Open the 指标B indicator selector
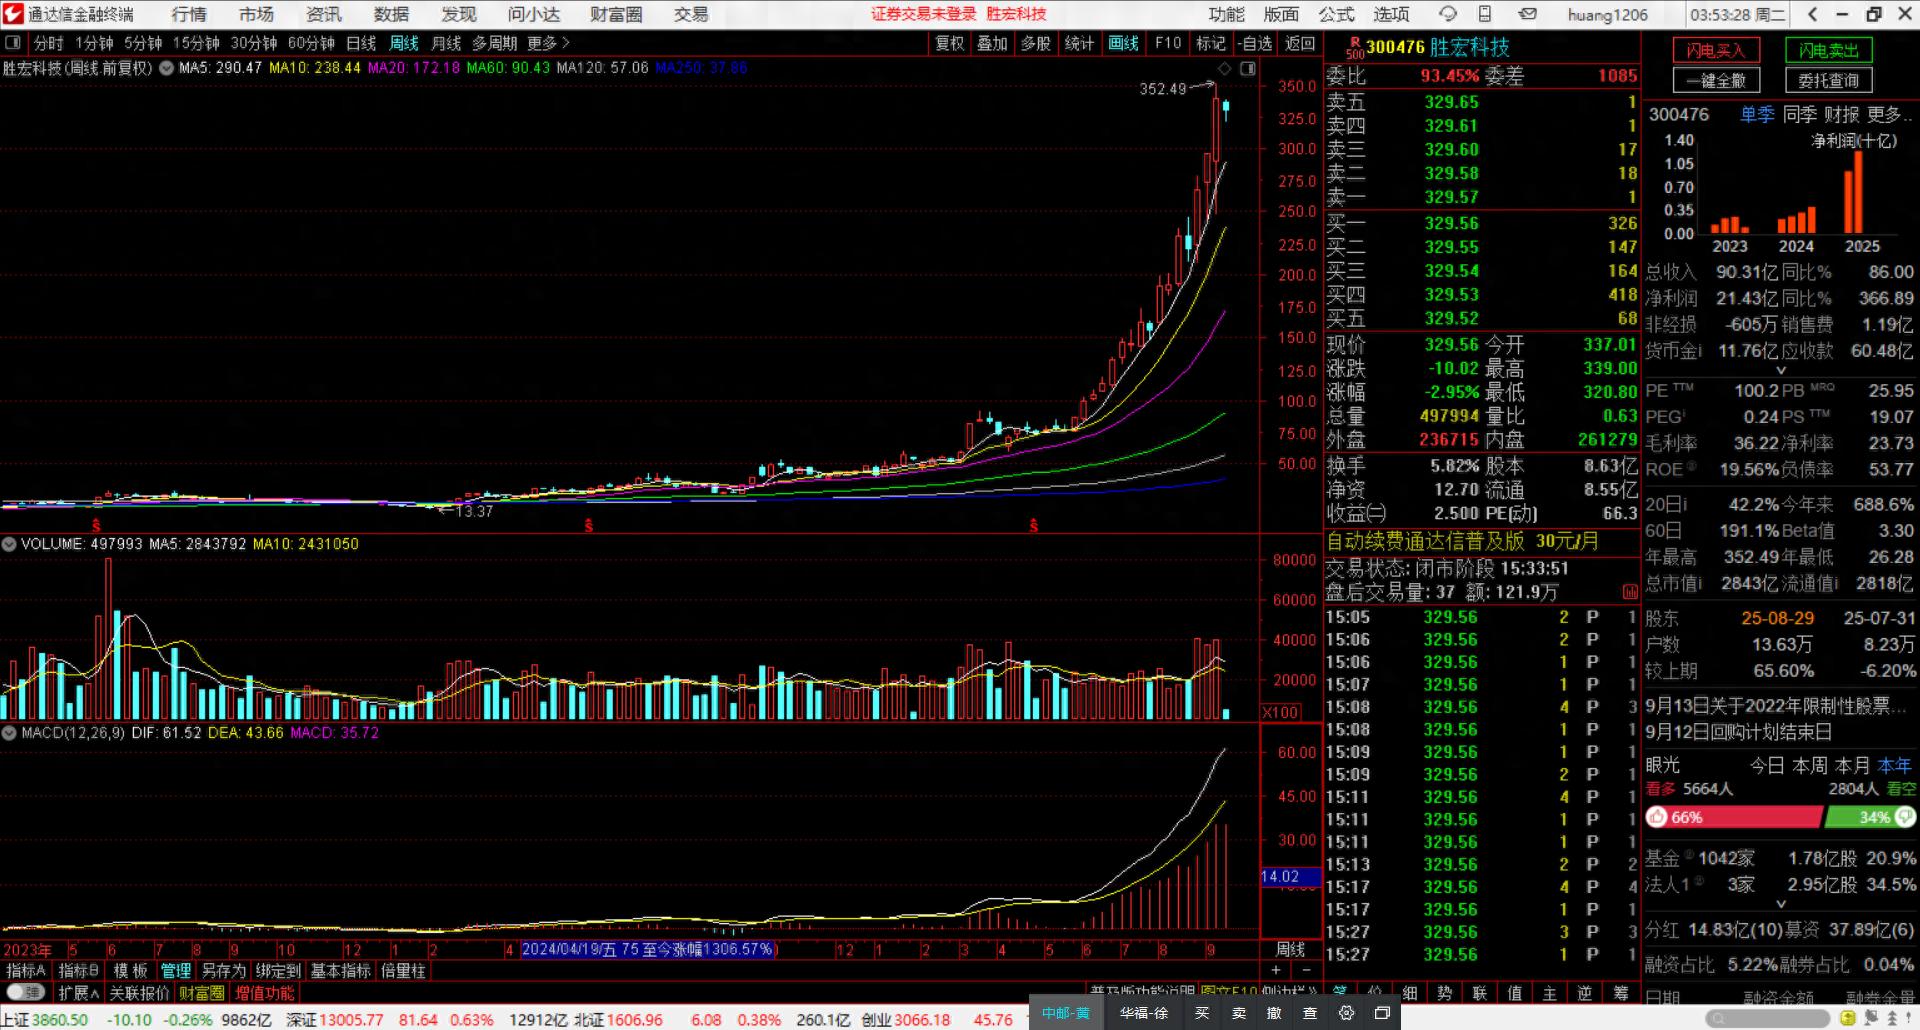Screen dimensions: 1920x1030 click(x=78, y=970)
